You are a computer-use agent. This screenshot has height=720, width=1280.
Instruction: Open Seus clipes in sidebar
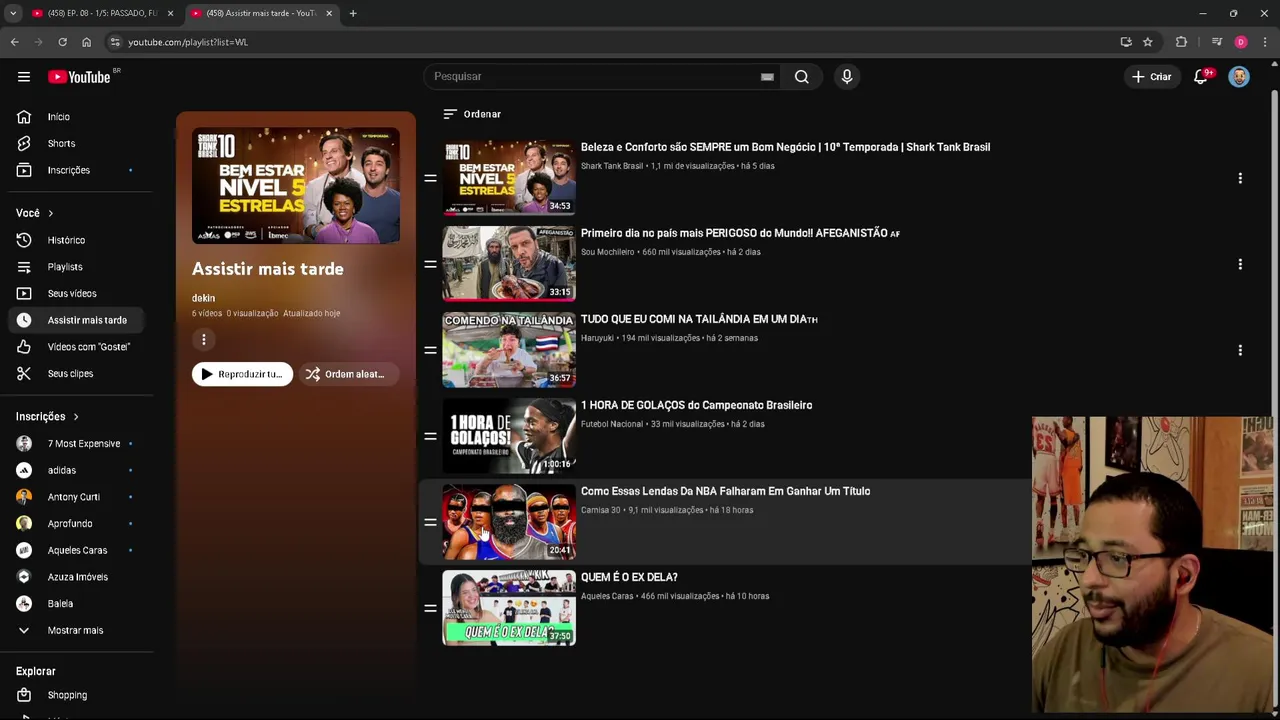tap(76, 373)
